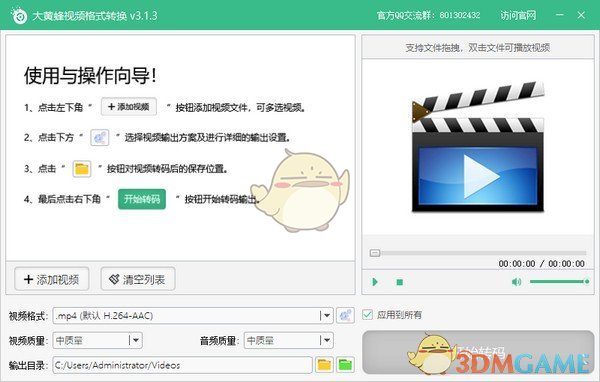Click the video preview clapperboard thumbnail
Screen dimensions: 600x382
[478, 147]
